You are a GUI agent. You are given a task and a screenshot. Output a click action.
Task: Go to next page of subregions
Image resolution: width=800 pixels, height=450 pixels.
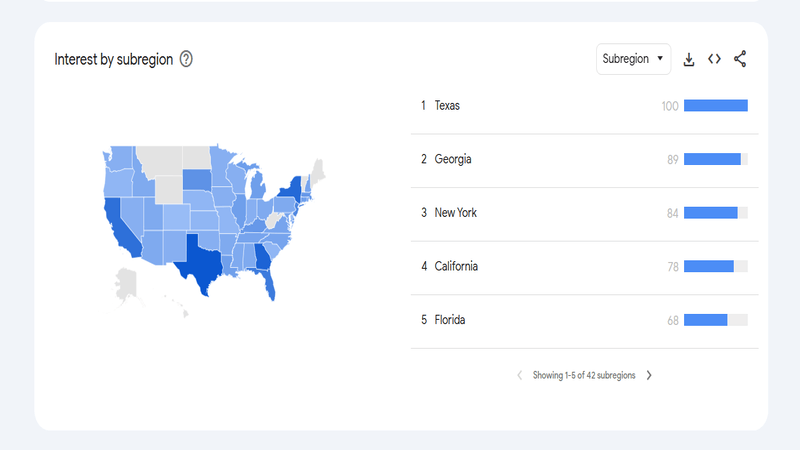point(649,375)
